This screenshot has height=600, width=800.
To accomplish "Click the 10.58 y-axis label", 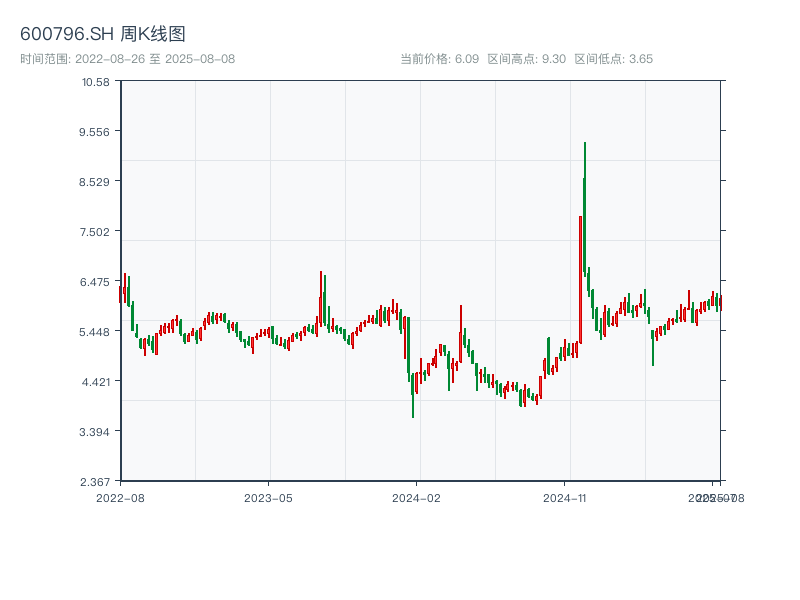I will tap(96, 81).
